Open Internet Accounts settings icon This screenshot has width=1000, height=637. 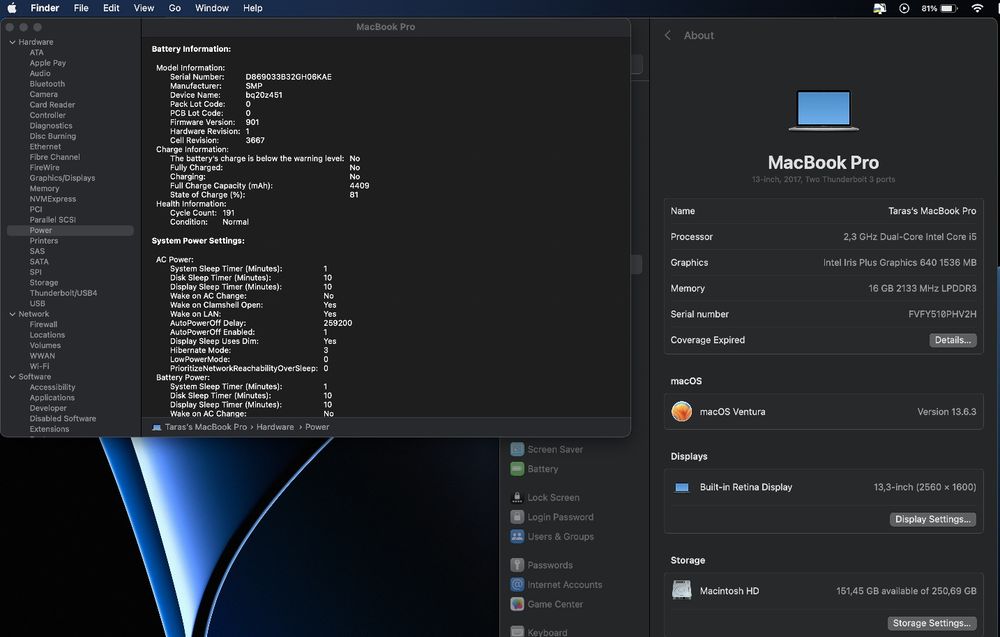click(x=517, y=584)
